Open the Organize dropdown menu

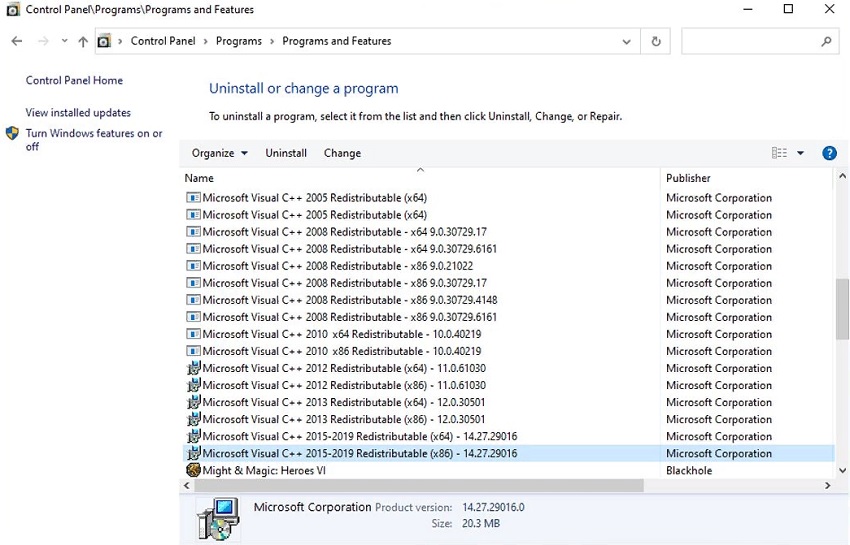tap(220, 153)
